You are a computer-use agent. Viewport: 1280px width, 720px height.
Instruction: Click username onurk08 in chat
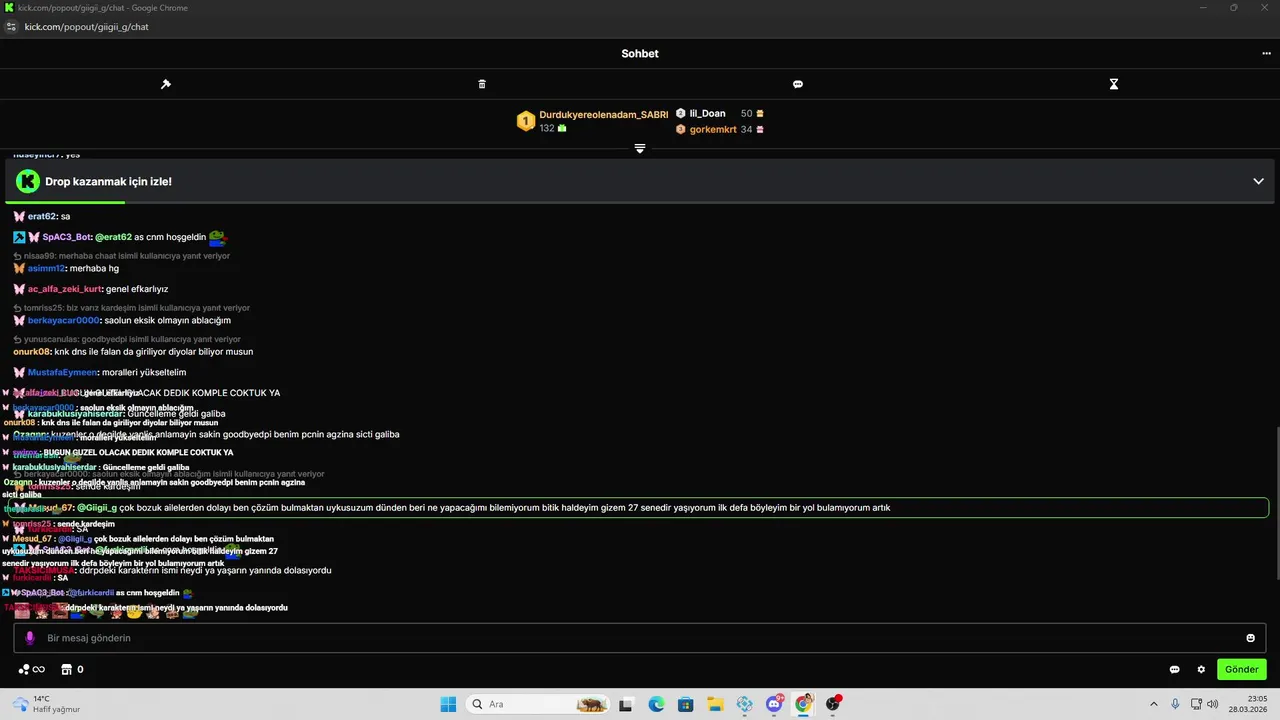[32, 352]
